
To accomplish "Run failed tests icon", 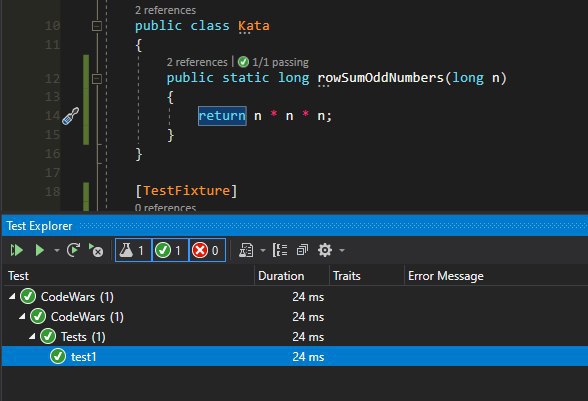I will click(96, 250).
